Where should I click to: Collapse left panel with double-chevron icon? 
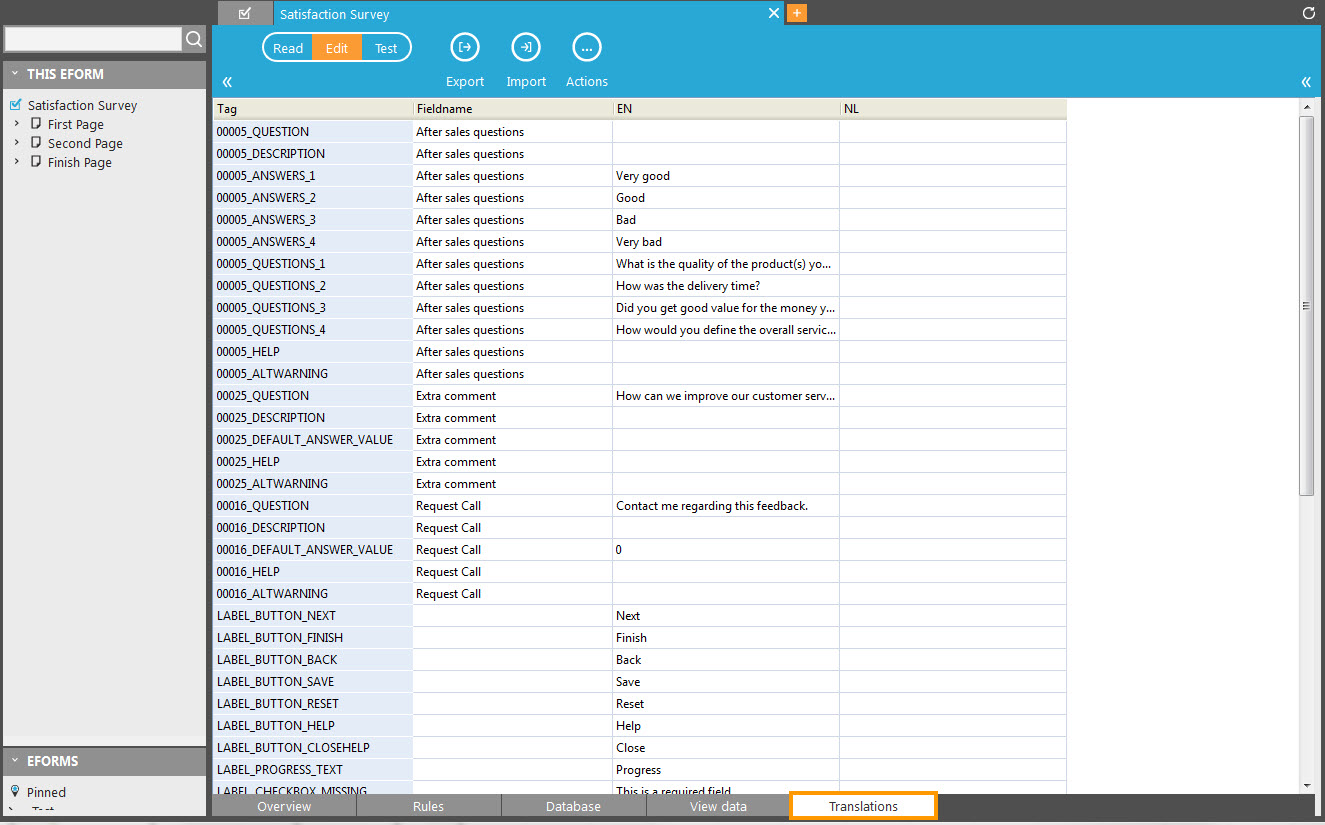click(227, 82)
